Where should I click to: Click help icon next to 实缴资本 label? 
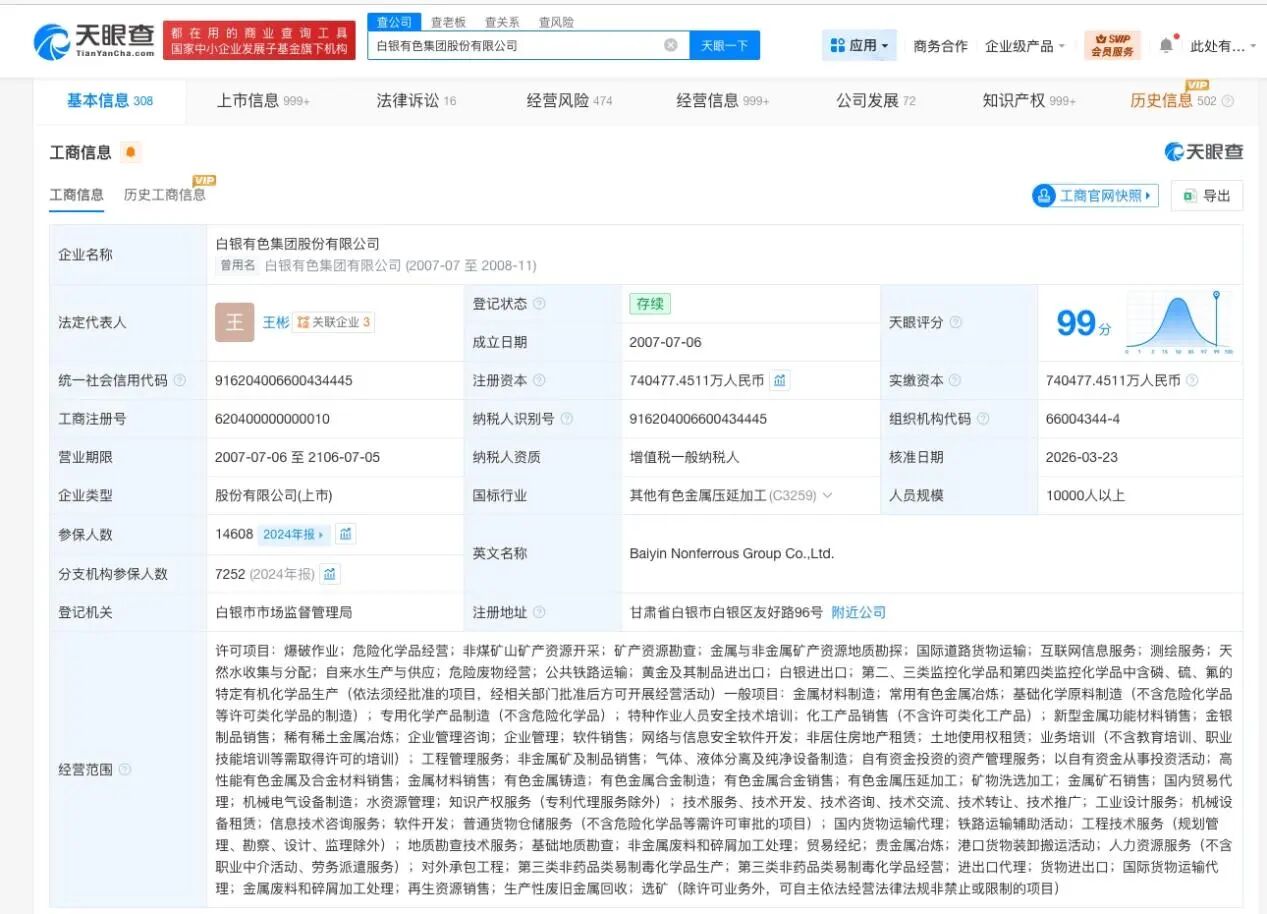click(x=955, y=380)
